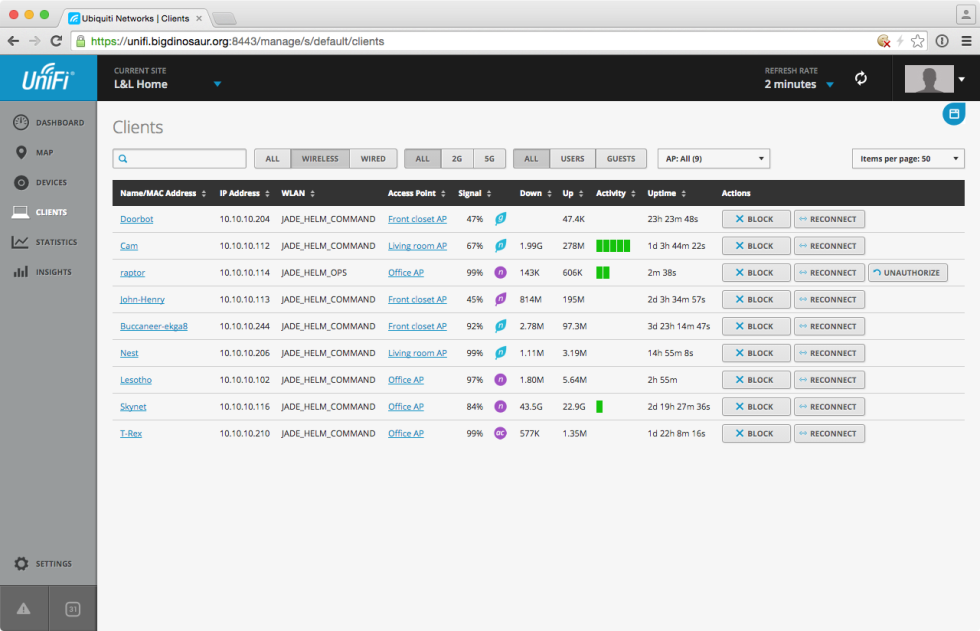Expand the Refresh Rate dropdown
980x631 pixels.
pos(829,85)
